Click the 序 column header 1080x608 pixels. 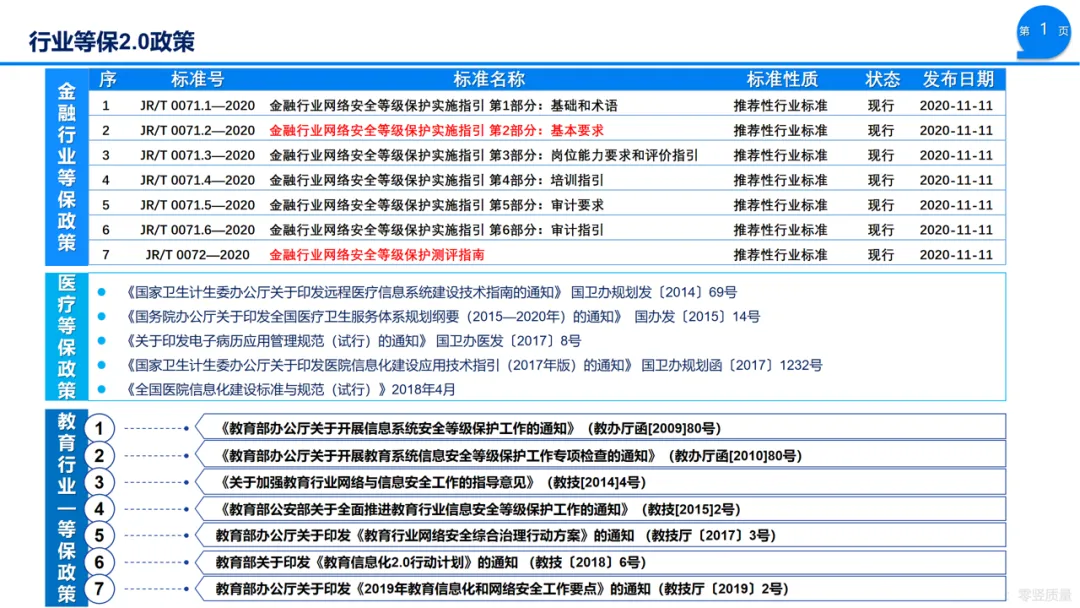pos(107,79)
